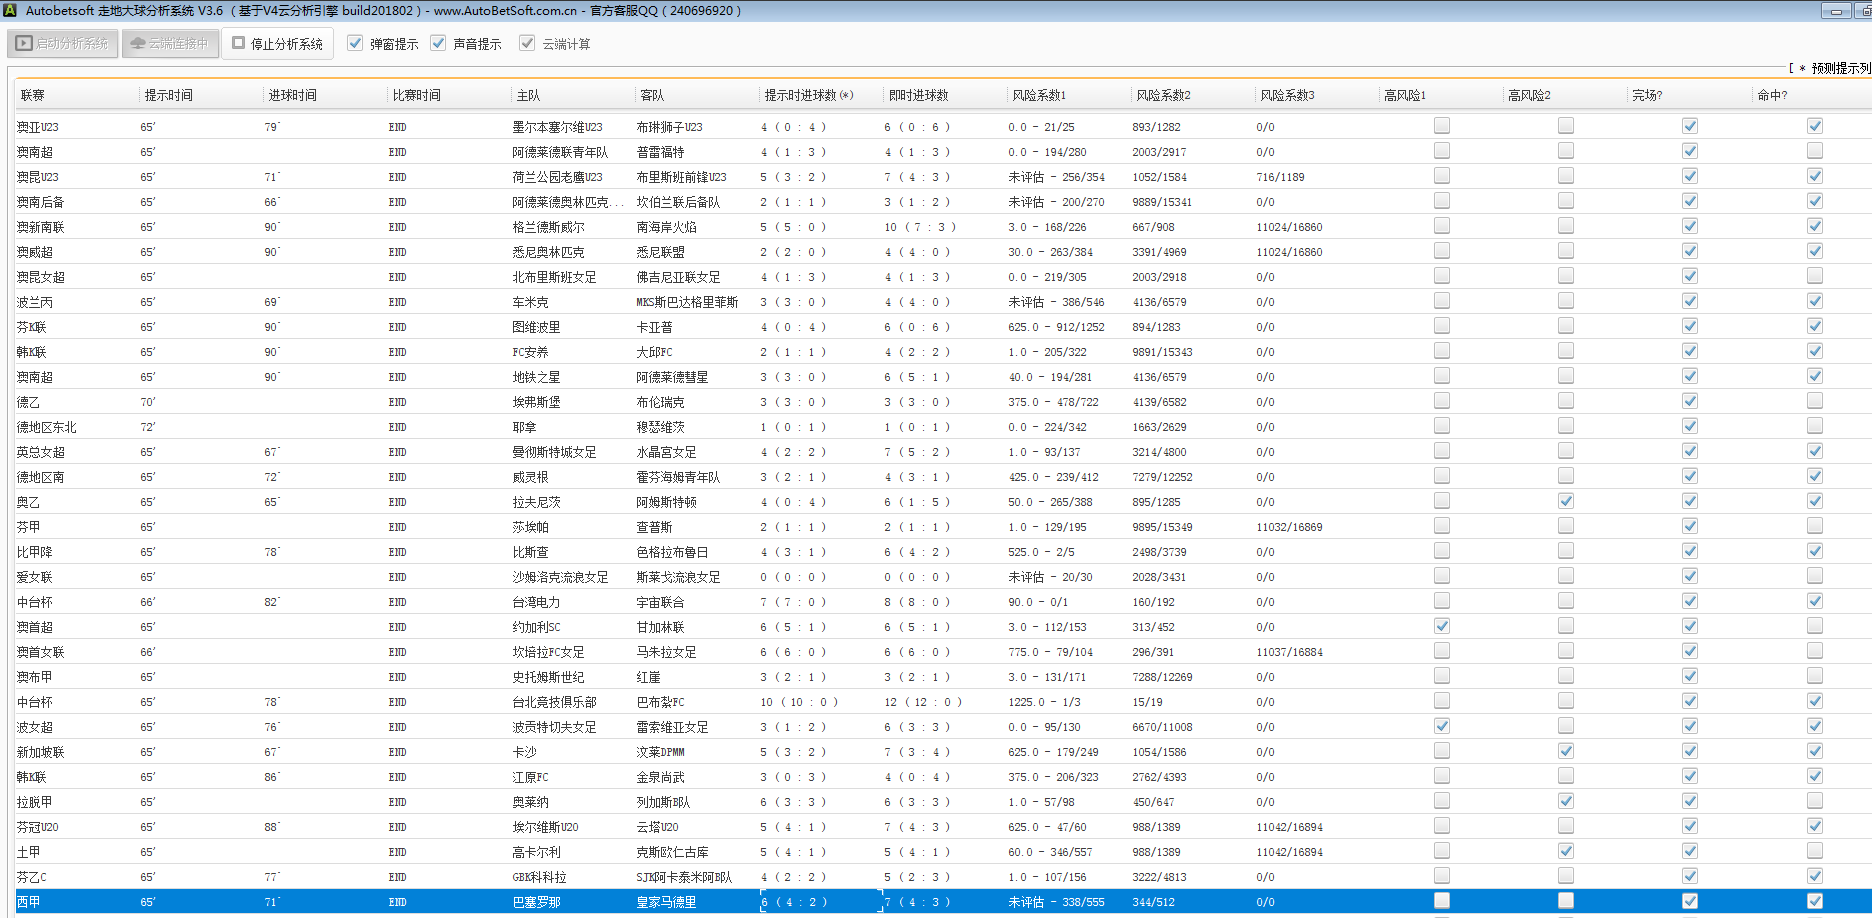Screen dimensions: 1872x918
Task: Click the 风险系数1 column header
Action: (x=1038, y=95)
